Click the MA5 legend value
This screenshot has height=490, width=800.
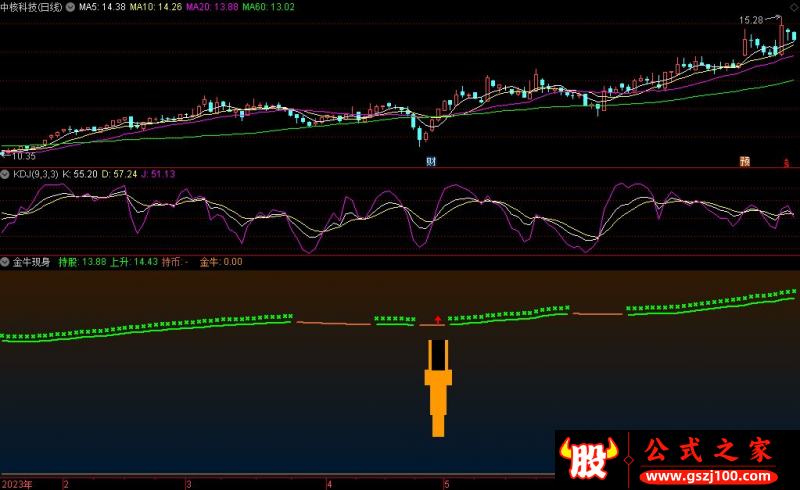(x=102, y=7)
